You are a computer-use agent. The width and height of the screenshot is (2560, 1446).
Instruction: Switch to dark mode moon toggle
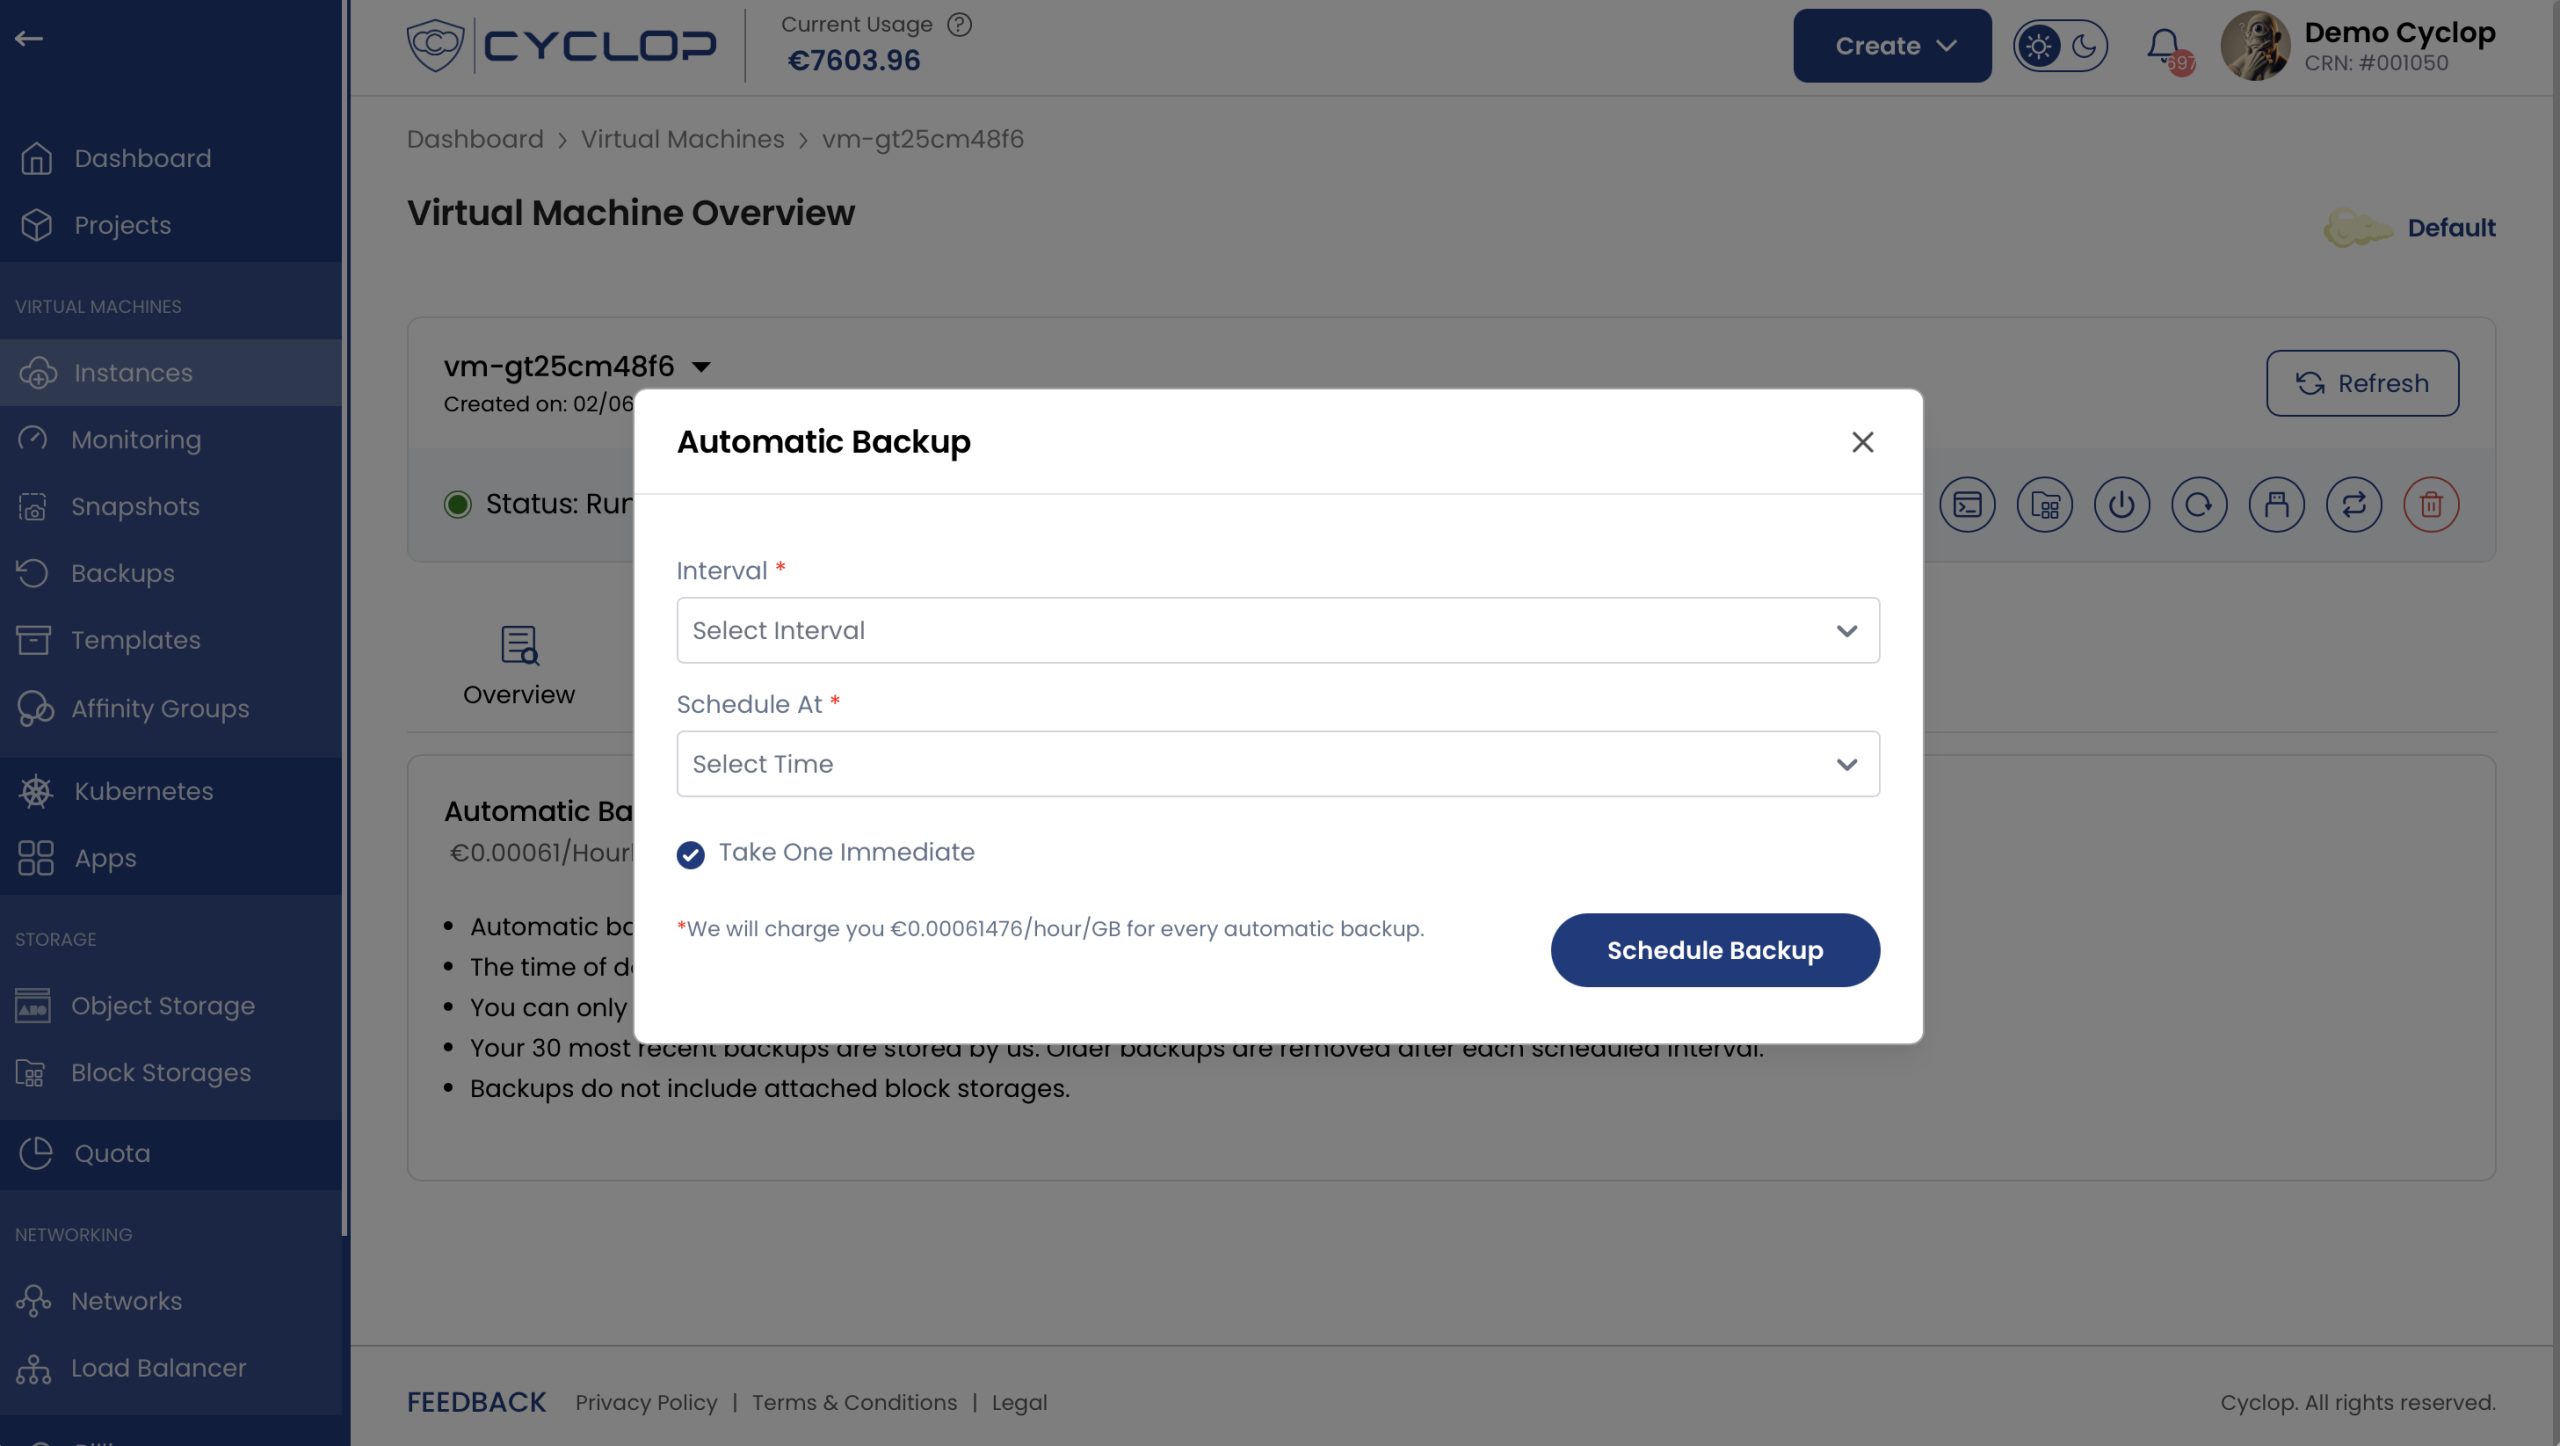point(2084,46)
